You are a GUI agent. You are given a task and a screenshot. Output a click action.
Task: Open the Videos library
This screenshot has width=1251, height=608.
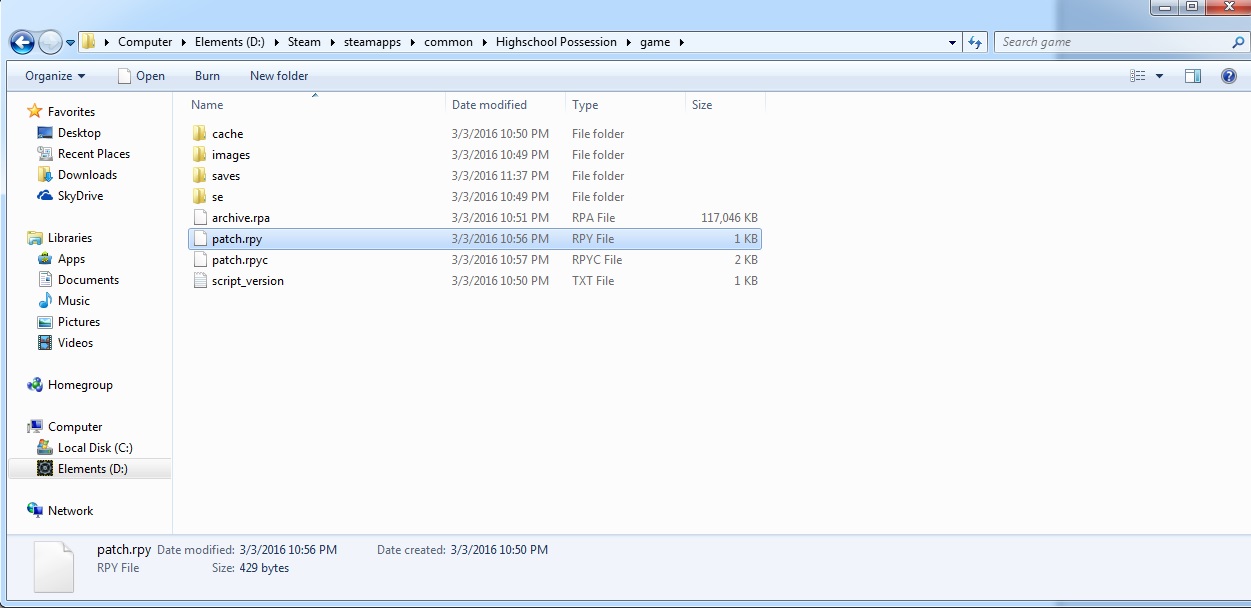point(75,342)
